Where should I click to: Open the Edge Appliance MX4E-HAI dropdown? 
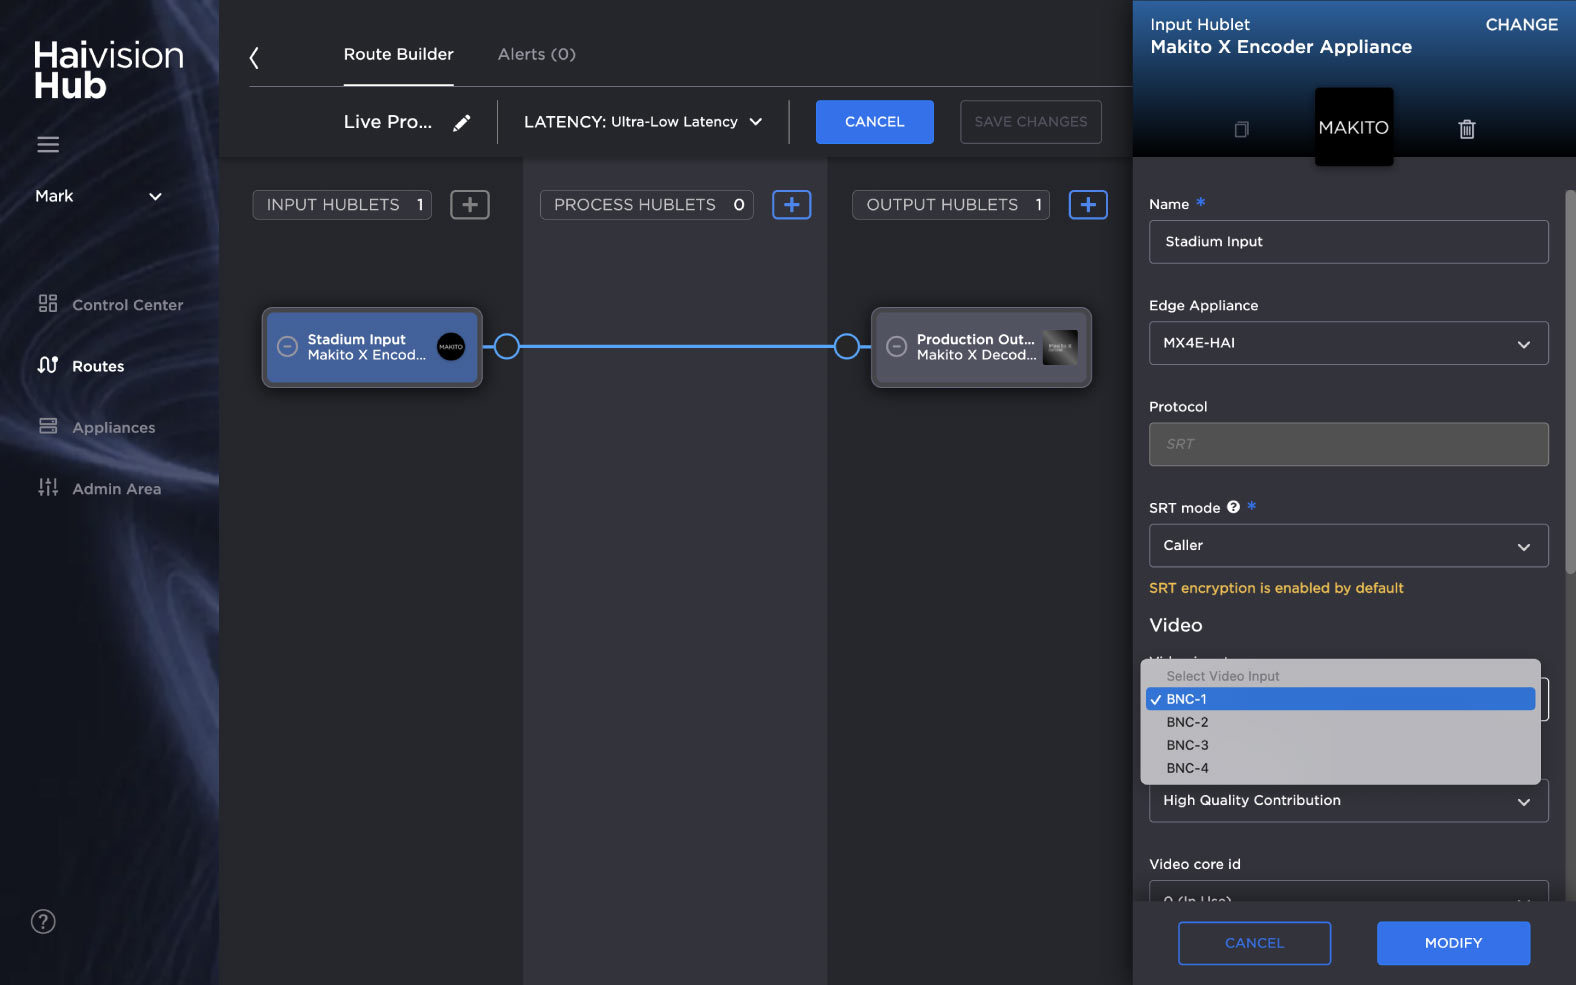(x=1348, y=343)
